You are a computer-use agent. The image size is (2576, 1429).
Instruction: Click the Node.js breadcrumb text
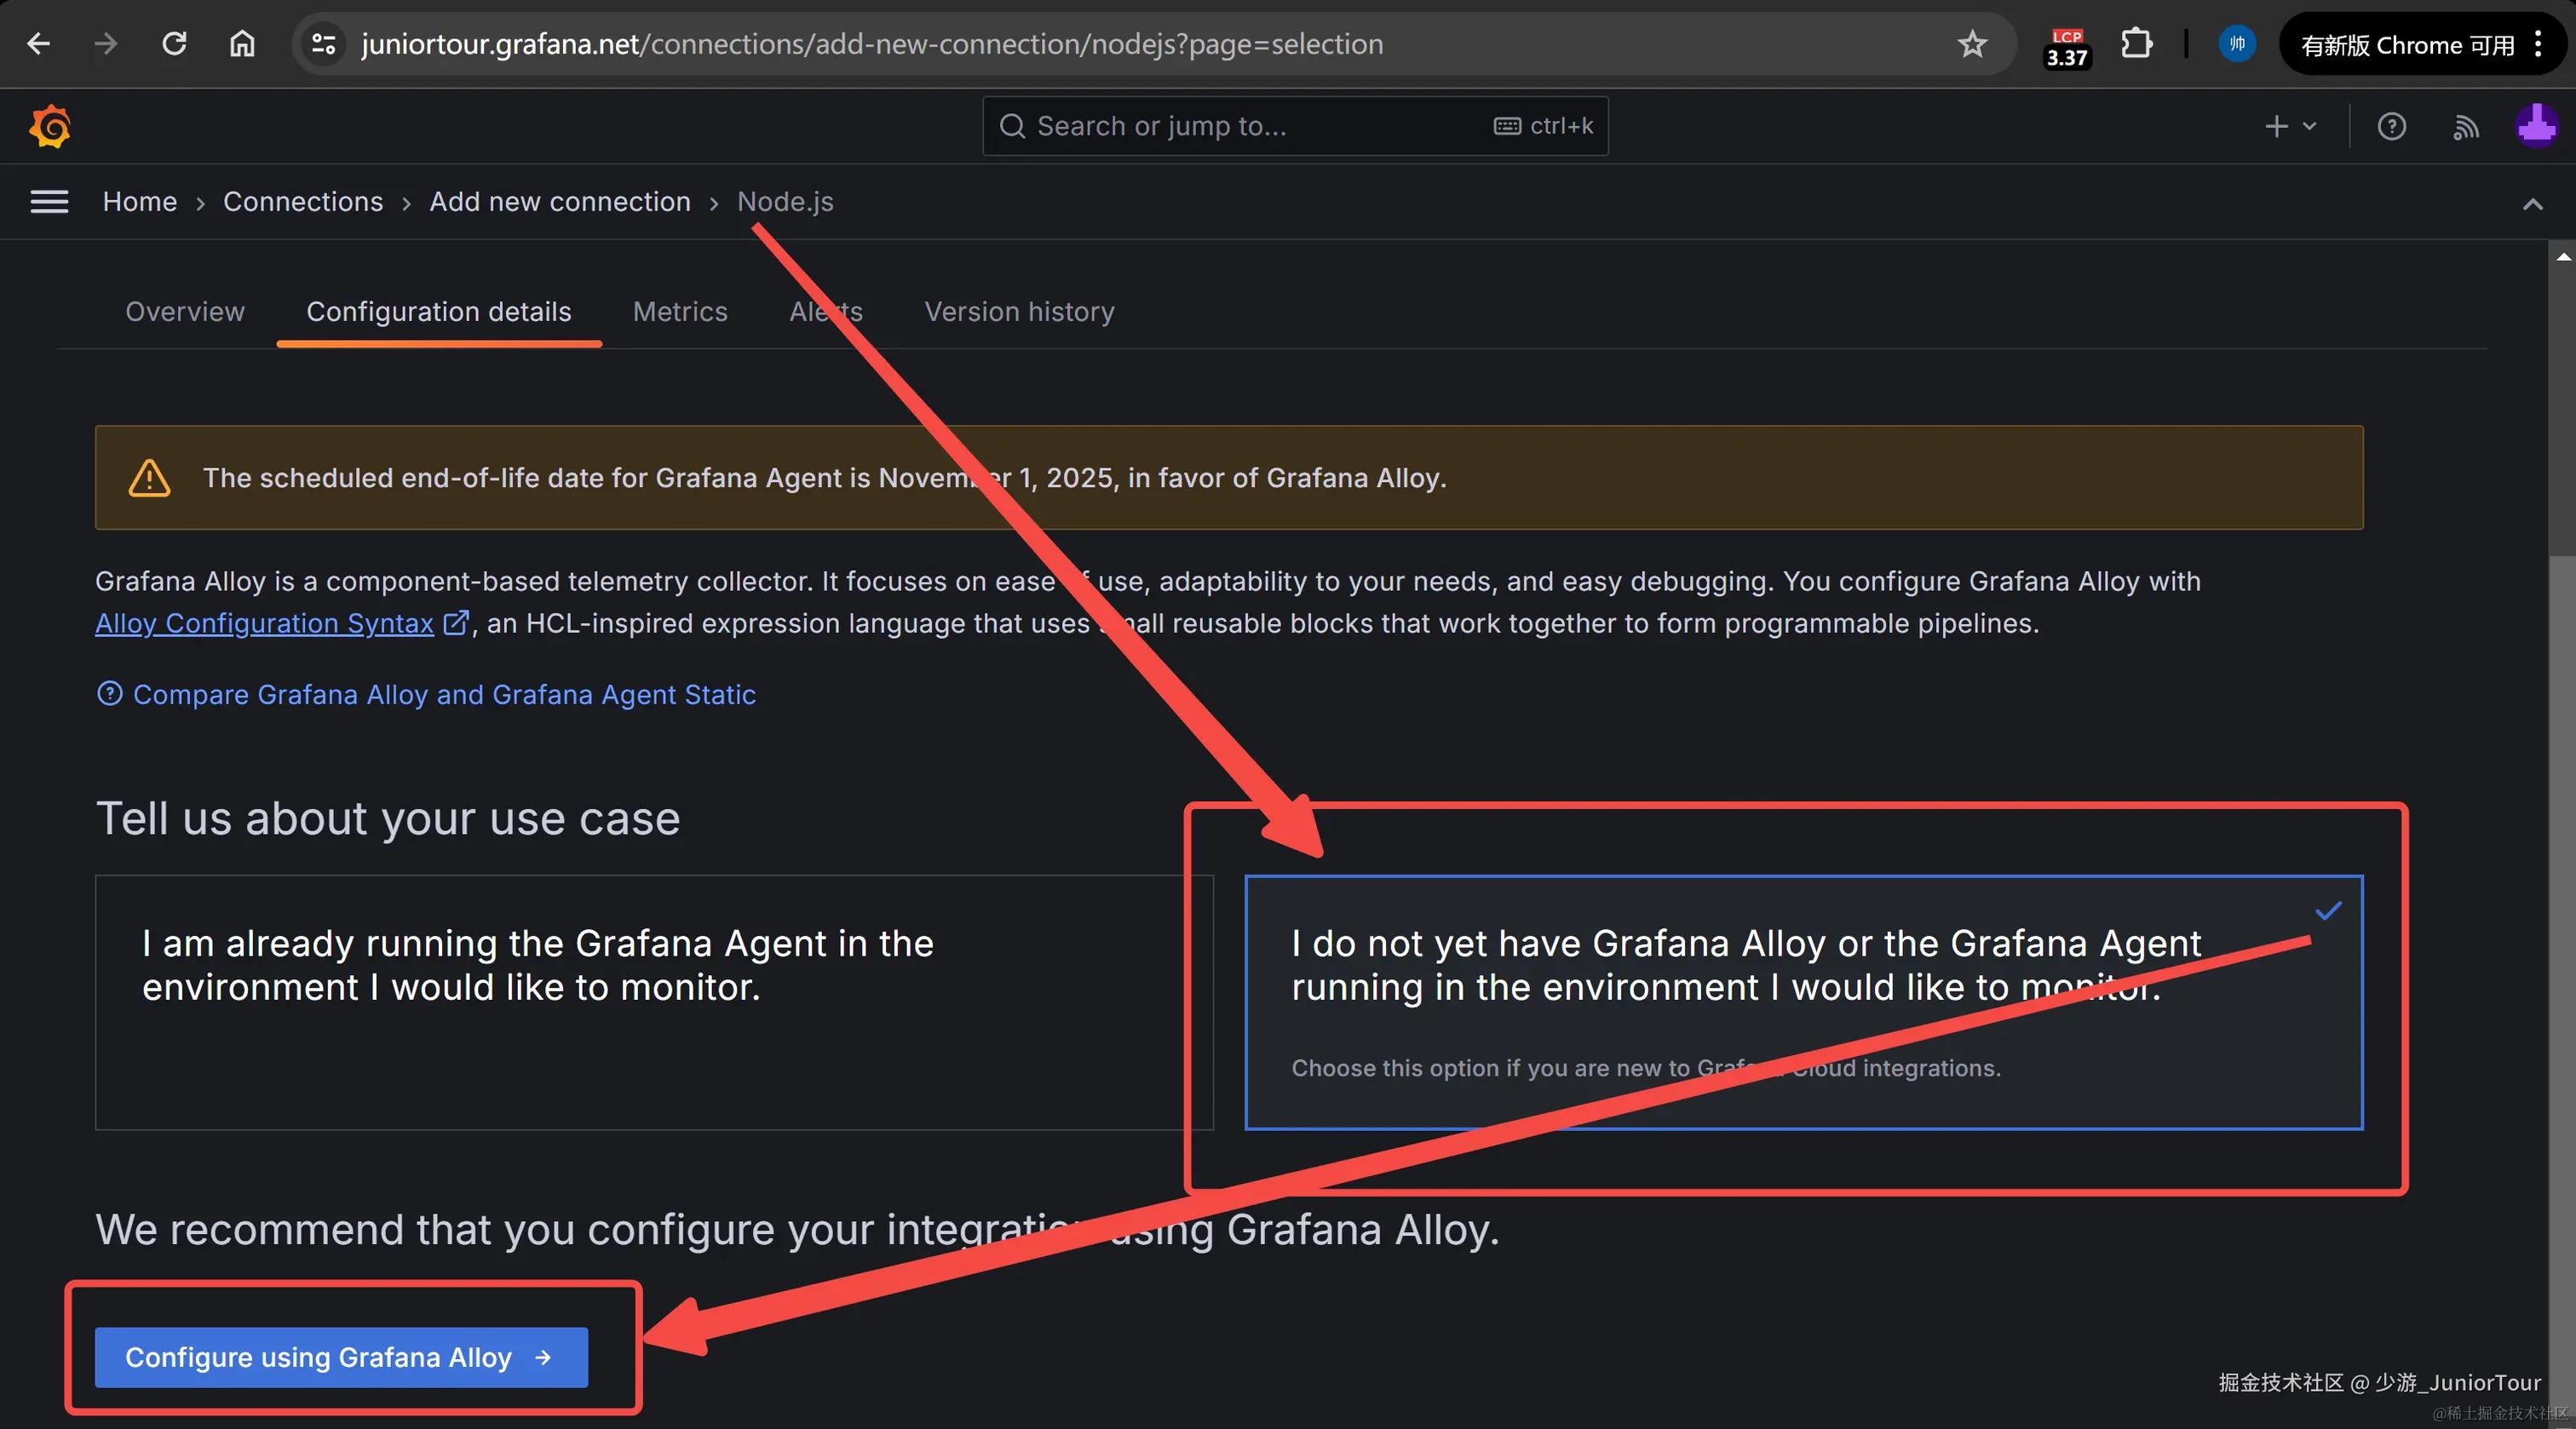785,202
